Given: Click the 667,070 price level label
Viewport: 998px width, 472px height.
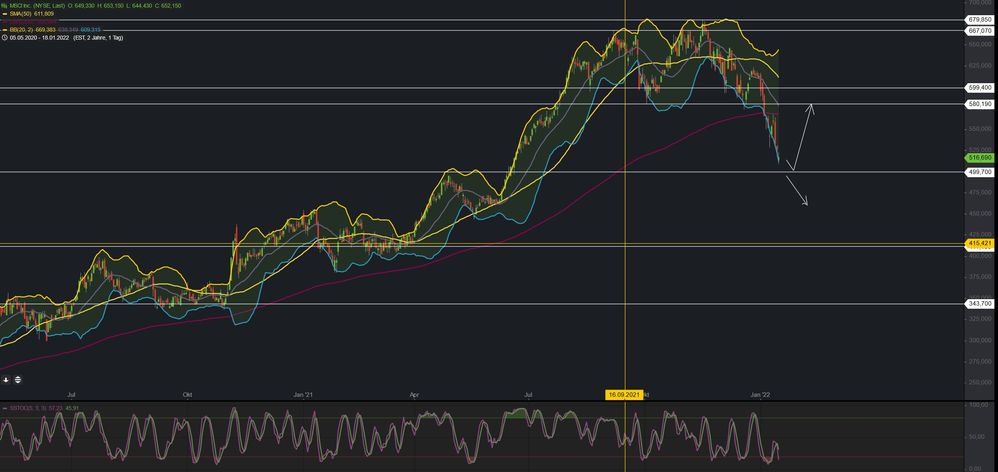Looking at the screenshot, I should (x=979, y=31).
